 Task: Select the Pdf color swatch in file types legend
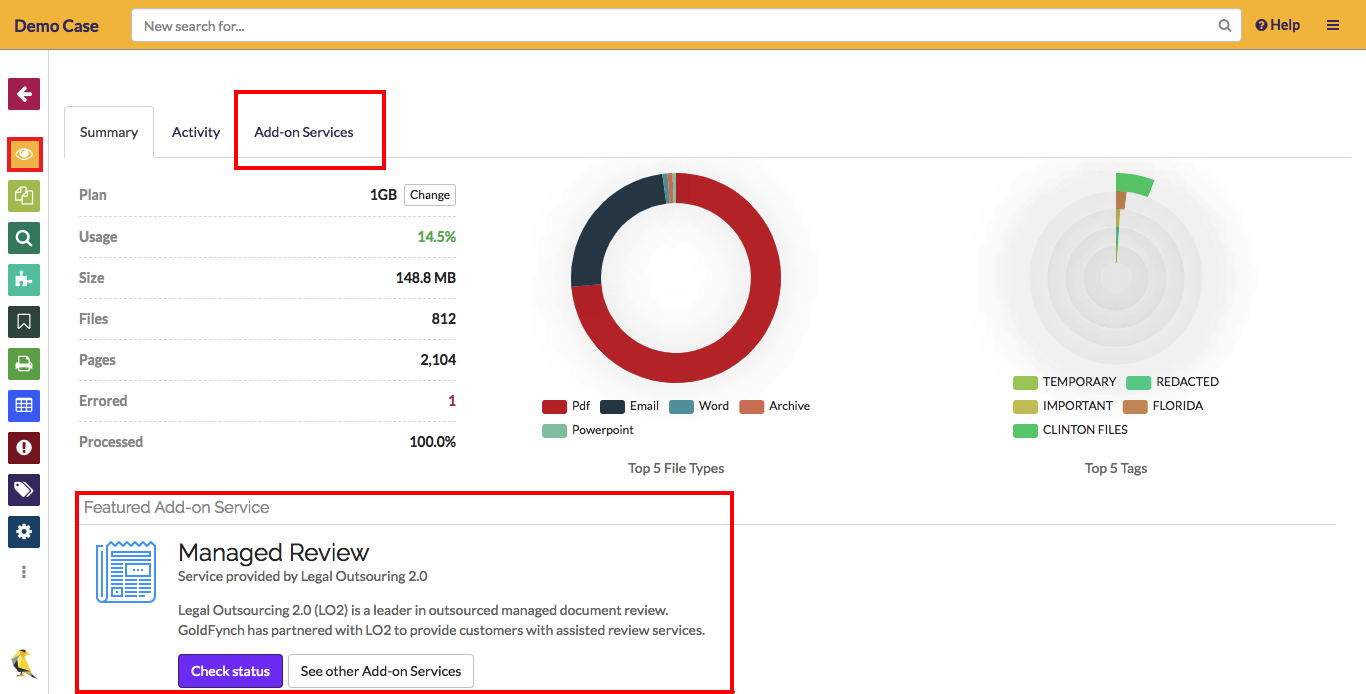[556, 406]
